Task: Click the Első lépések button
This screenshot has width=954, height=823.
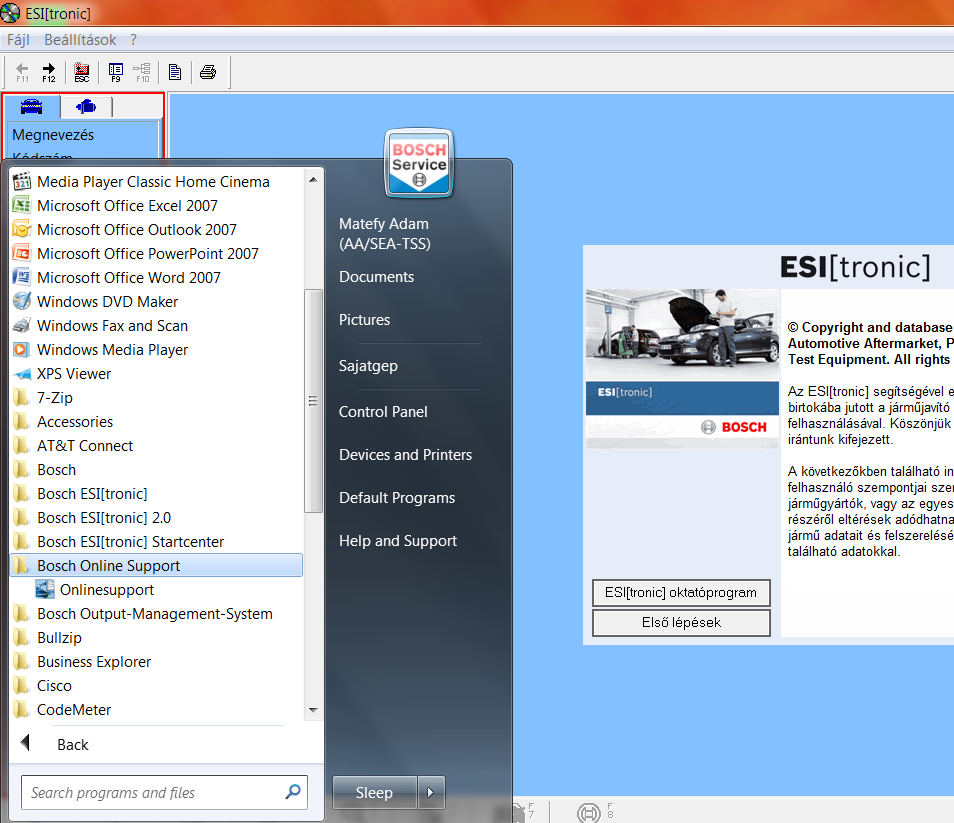Action: coord(681,622)
